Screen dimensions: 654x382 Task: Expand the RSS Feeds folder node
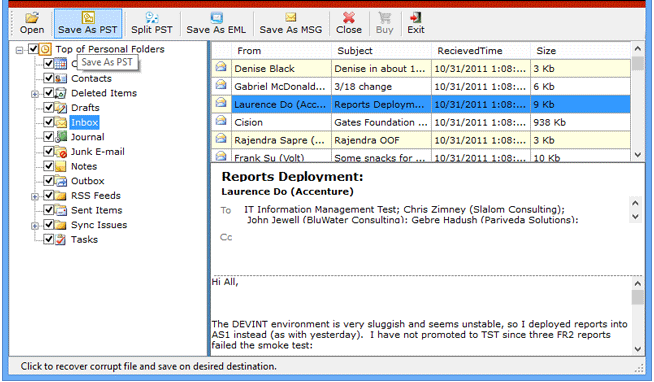click(35, 196)
